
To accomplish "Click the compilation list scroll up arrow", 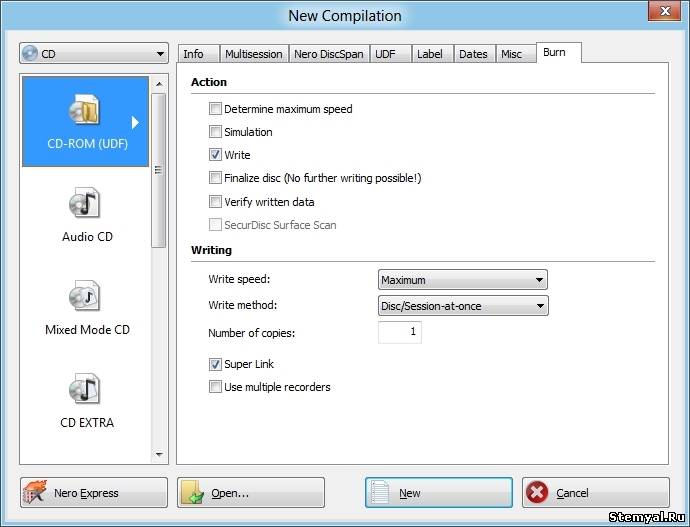I will (159, 84).
